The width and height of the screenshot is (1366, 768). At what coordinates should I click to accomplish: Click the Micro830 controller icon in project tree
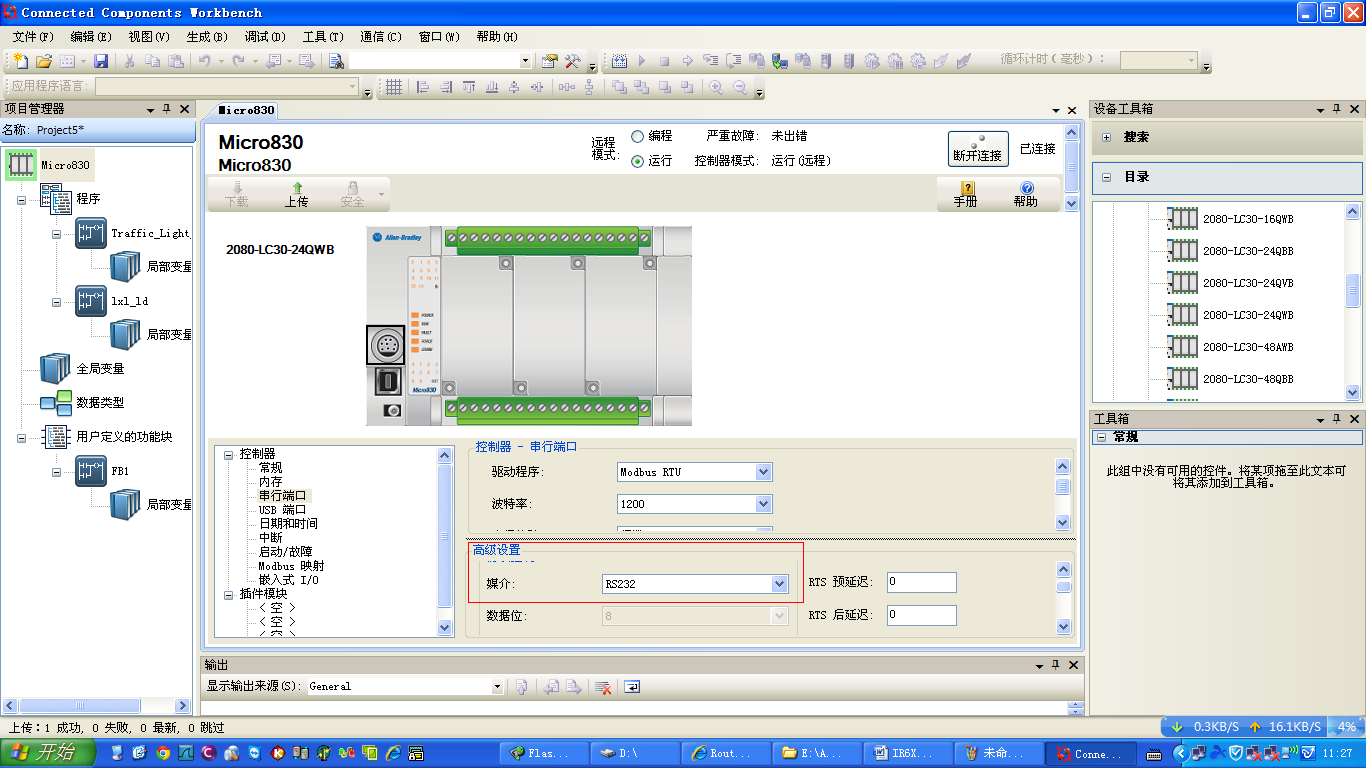(x=22, y=165)
